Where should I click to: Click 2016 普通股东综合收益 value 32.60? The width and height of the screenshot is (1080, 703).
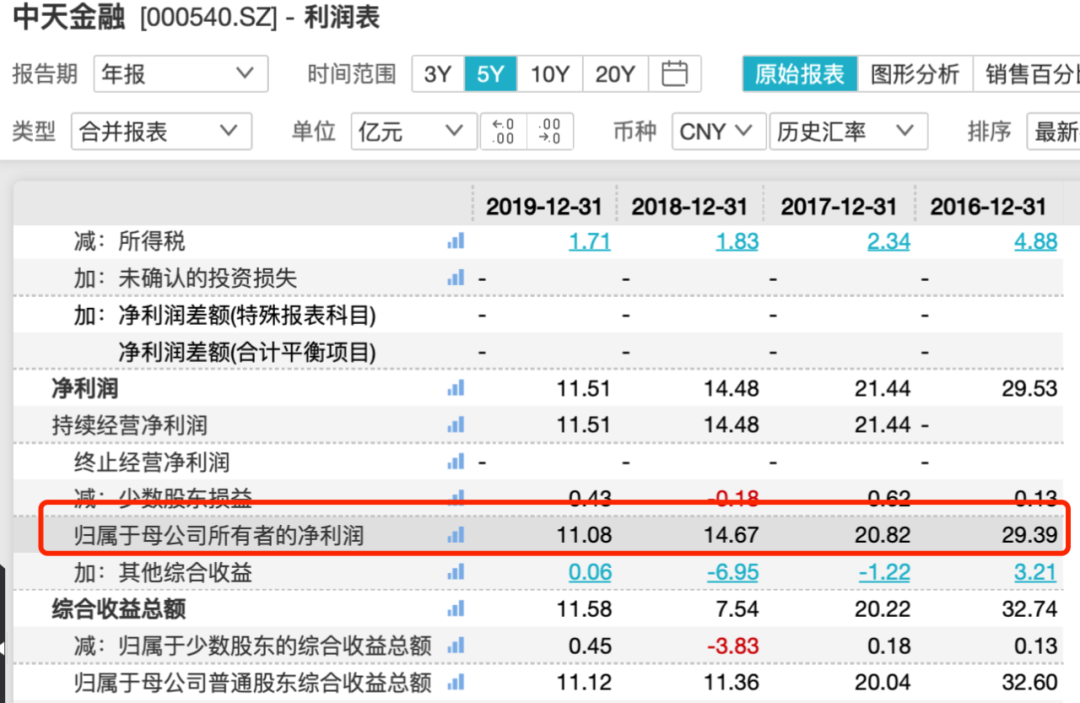[x=1029, y=682]
